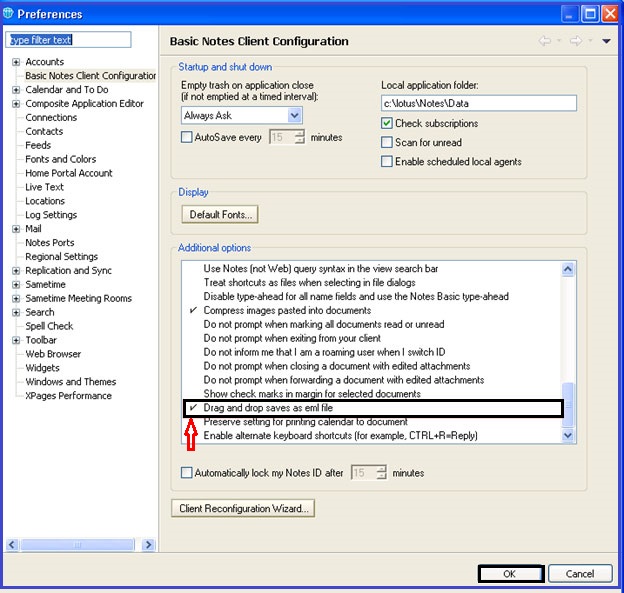Click the OK button
This screenshot has height=593, width=624.
coord(511,573)
